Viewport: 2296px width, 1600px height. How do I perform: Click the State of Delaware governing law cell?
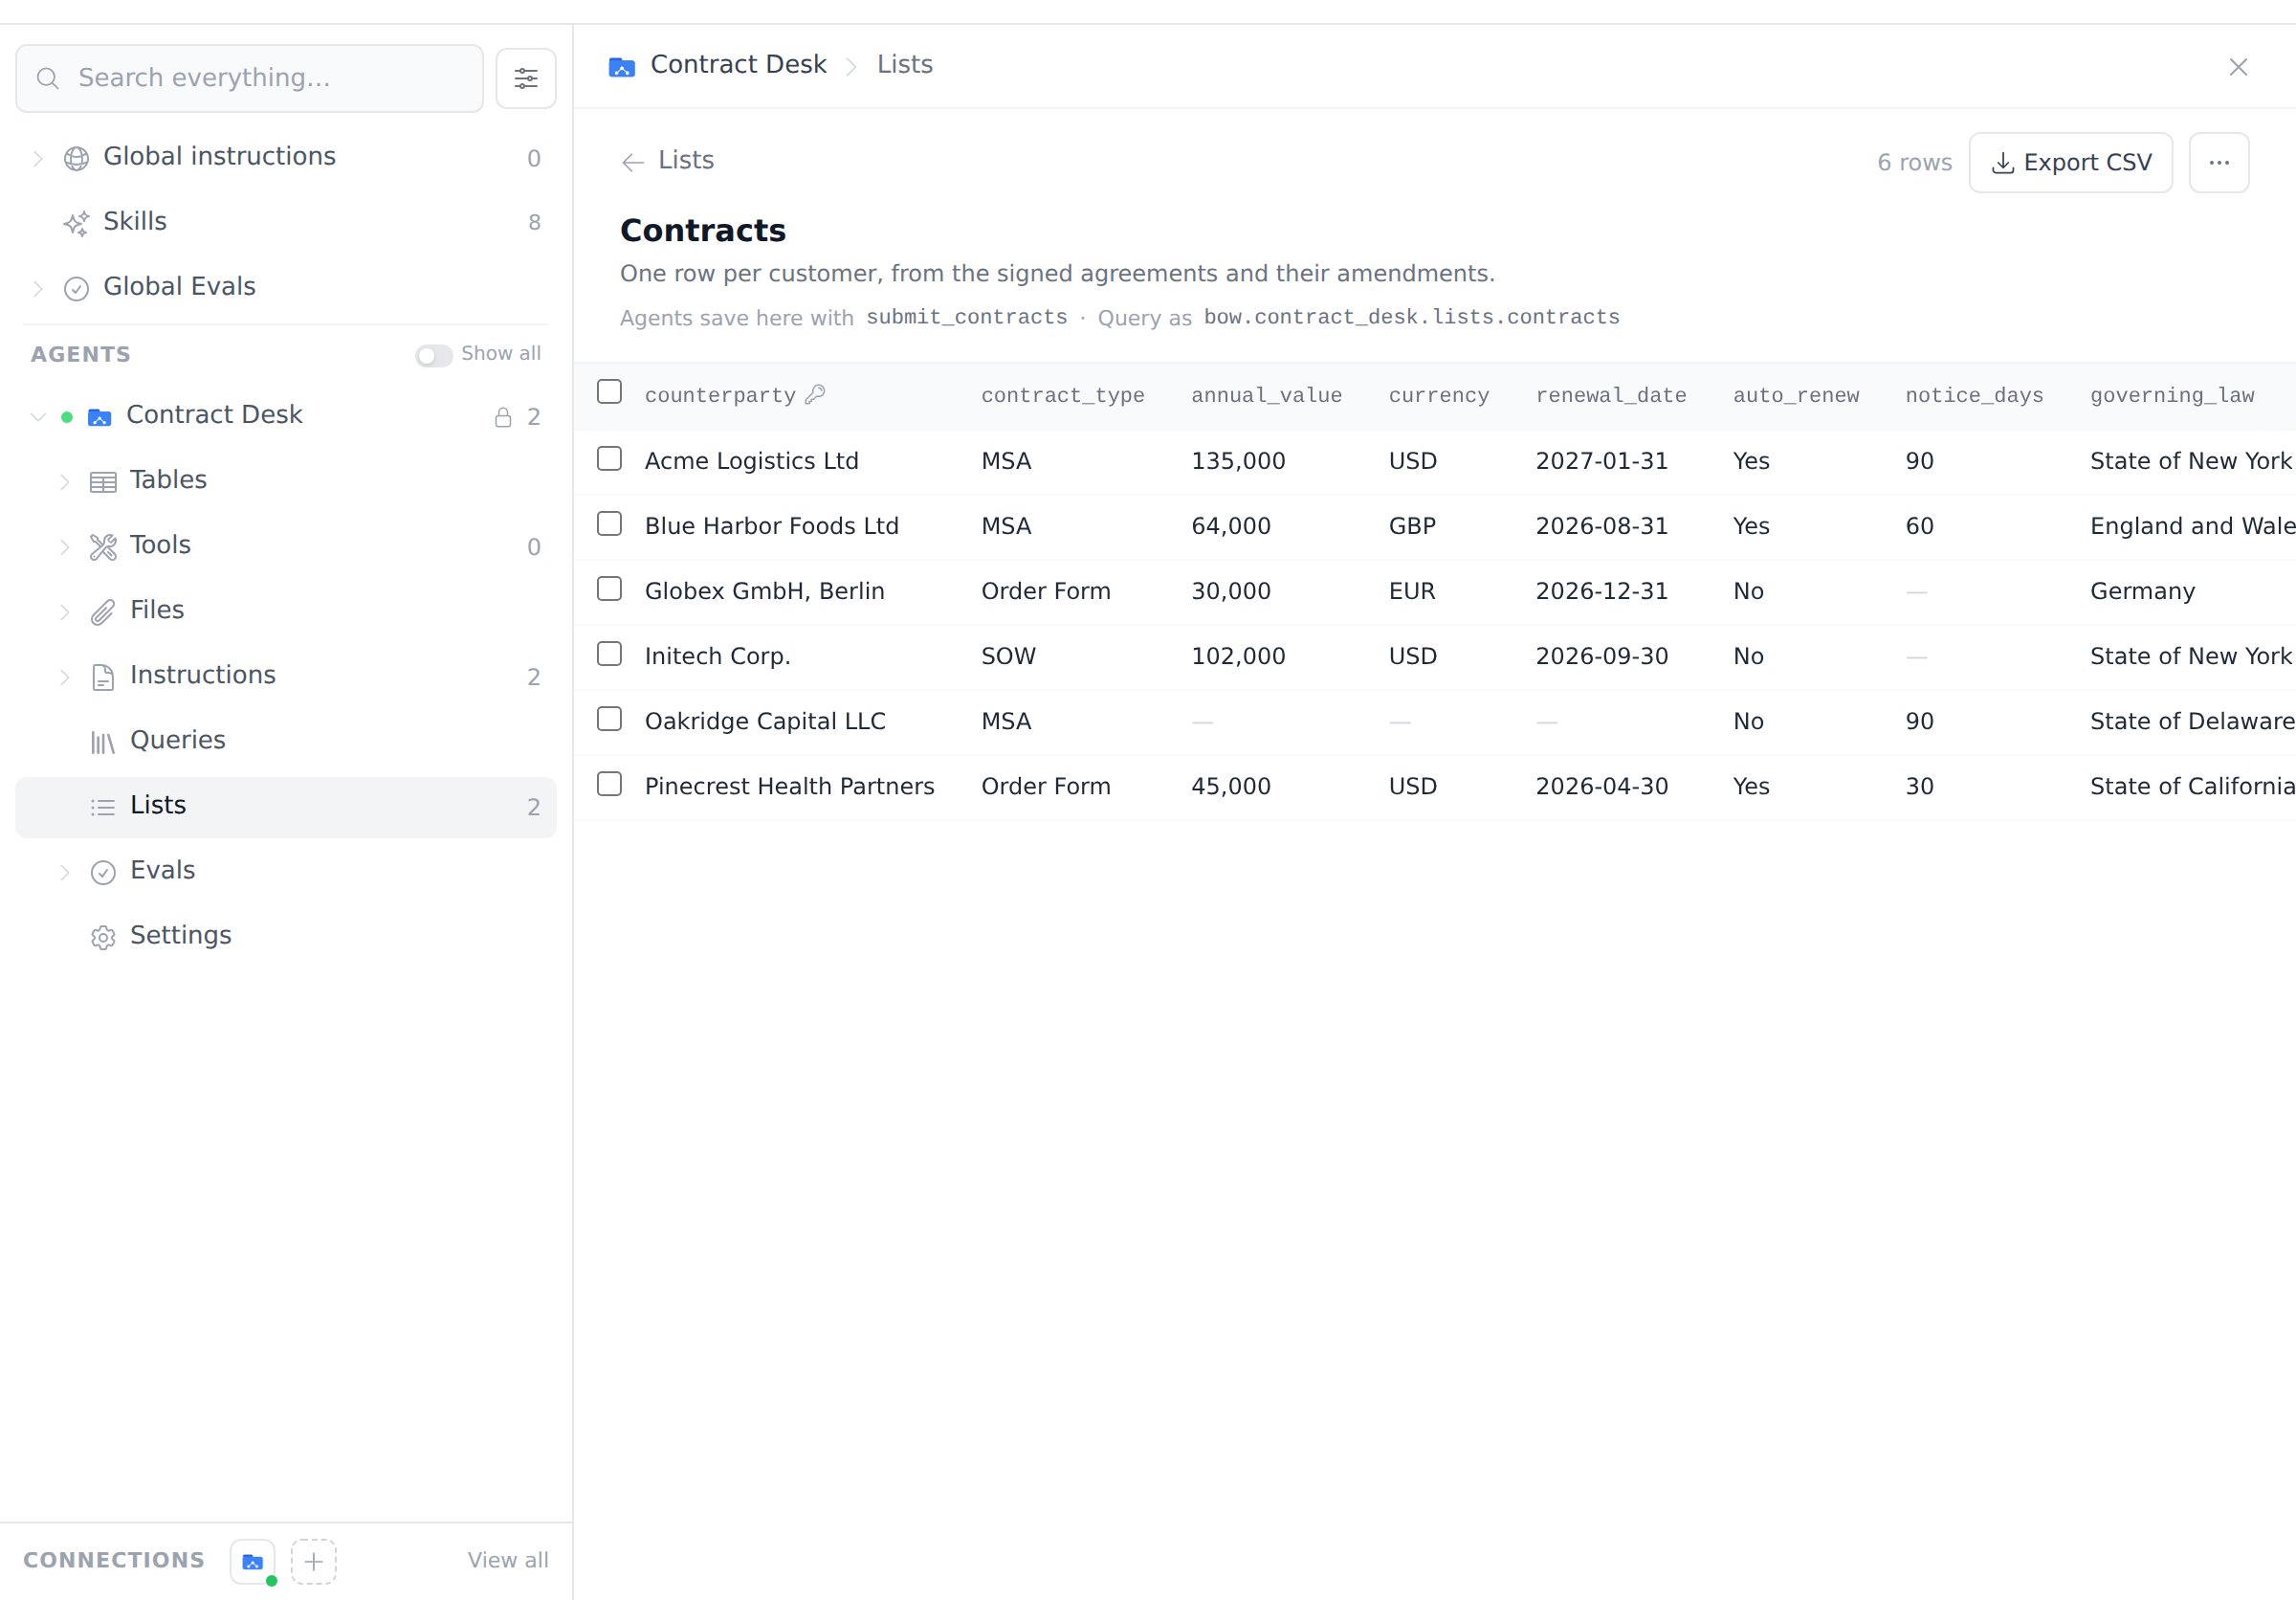click(2192, 721)
